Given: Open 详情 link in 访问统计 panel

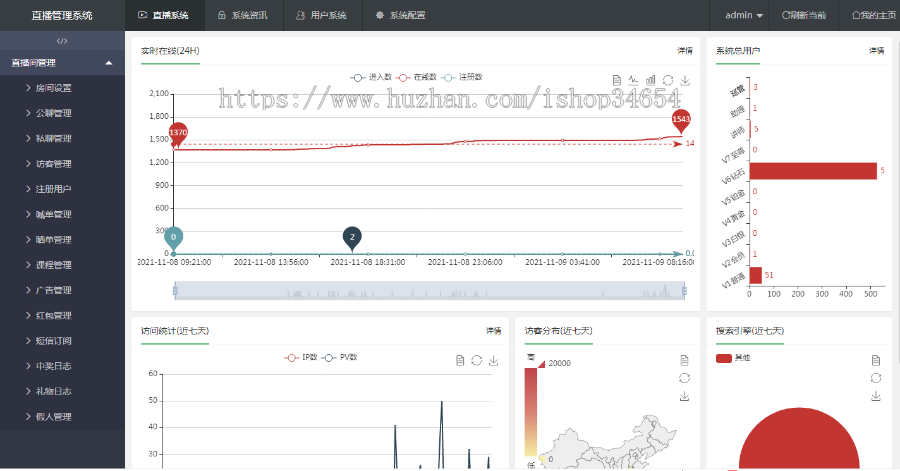Looking at the screenshot, I should tap(494, 330).
